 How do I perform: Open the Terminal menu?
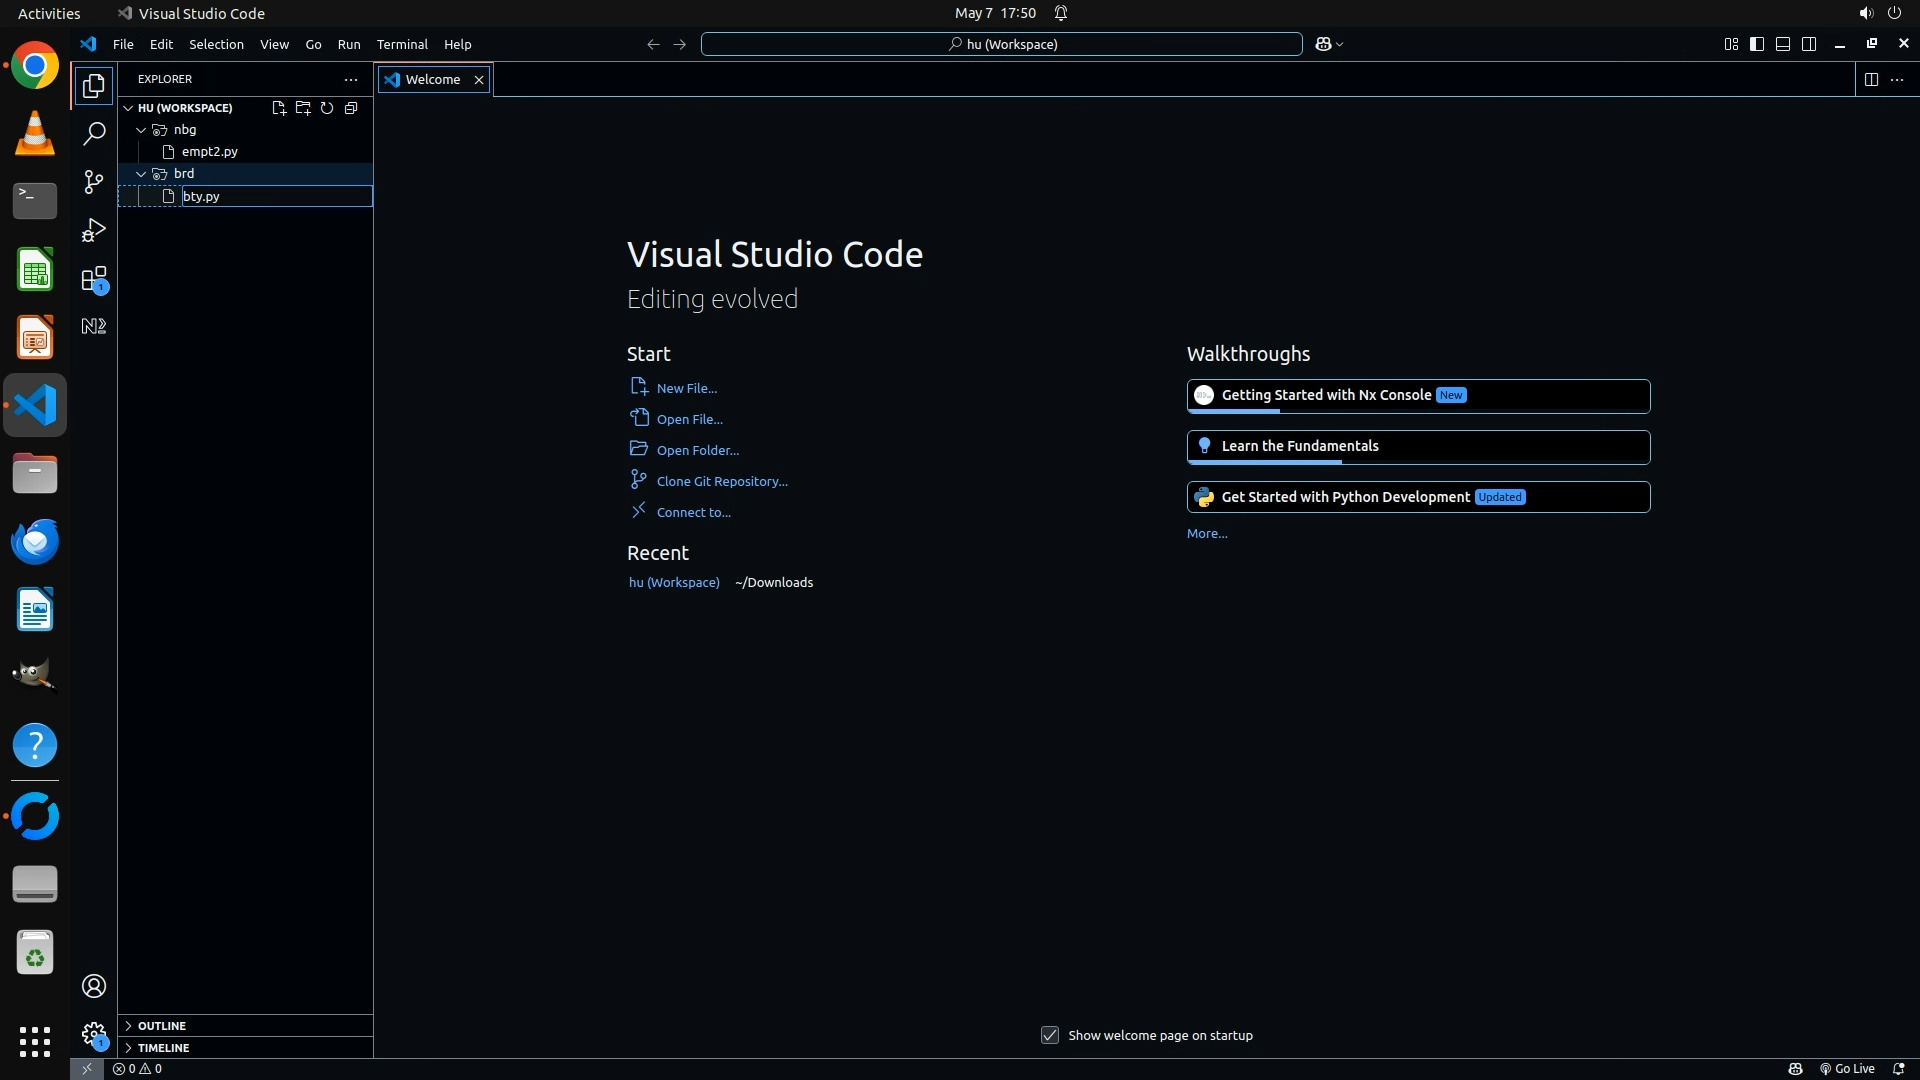click(x=402, y=44)
